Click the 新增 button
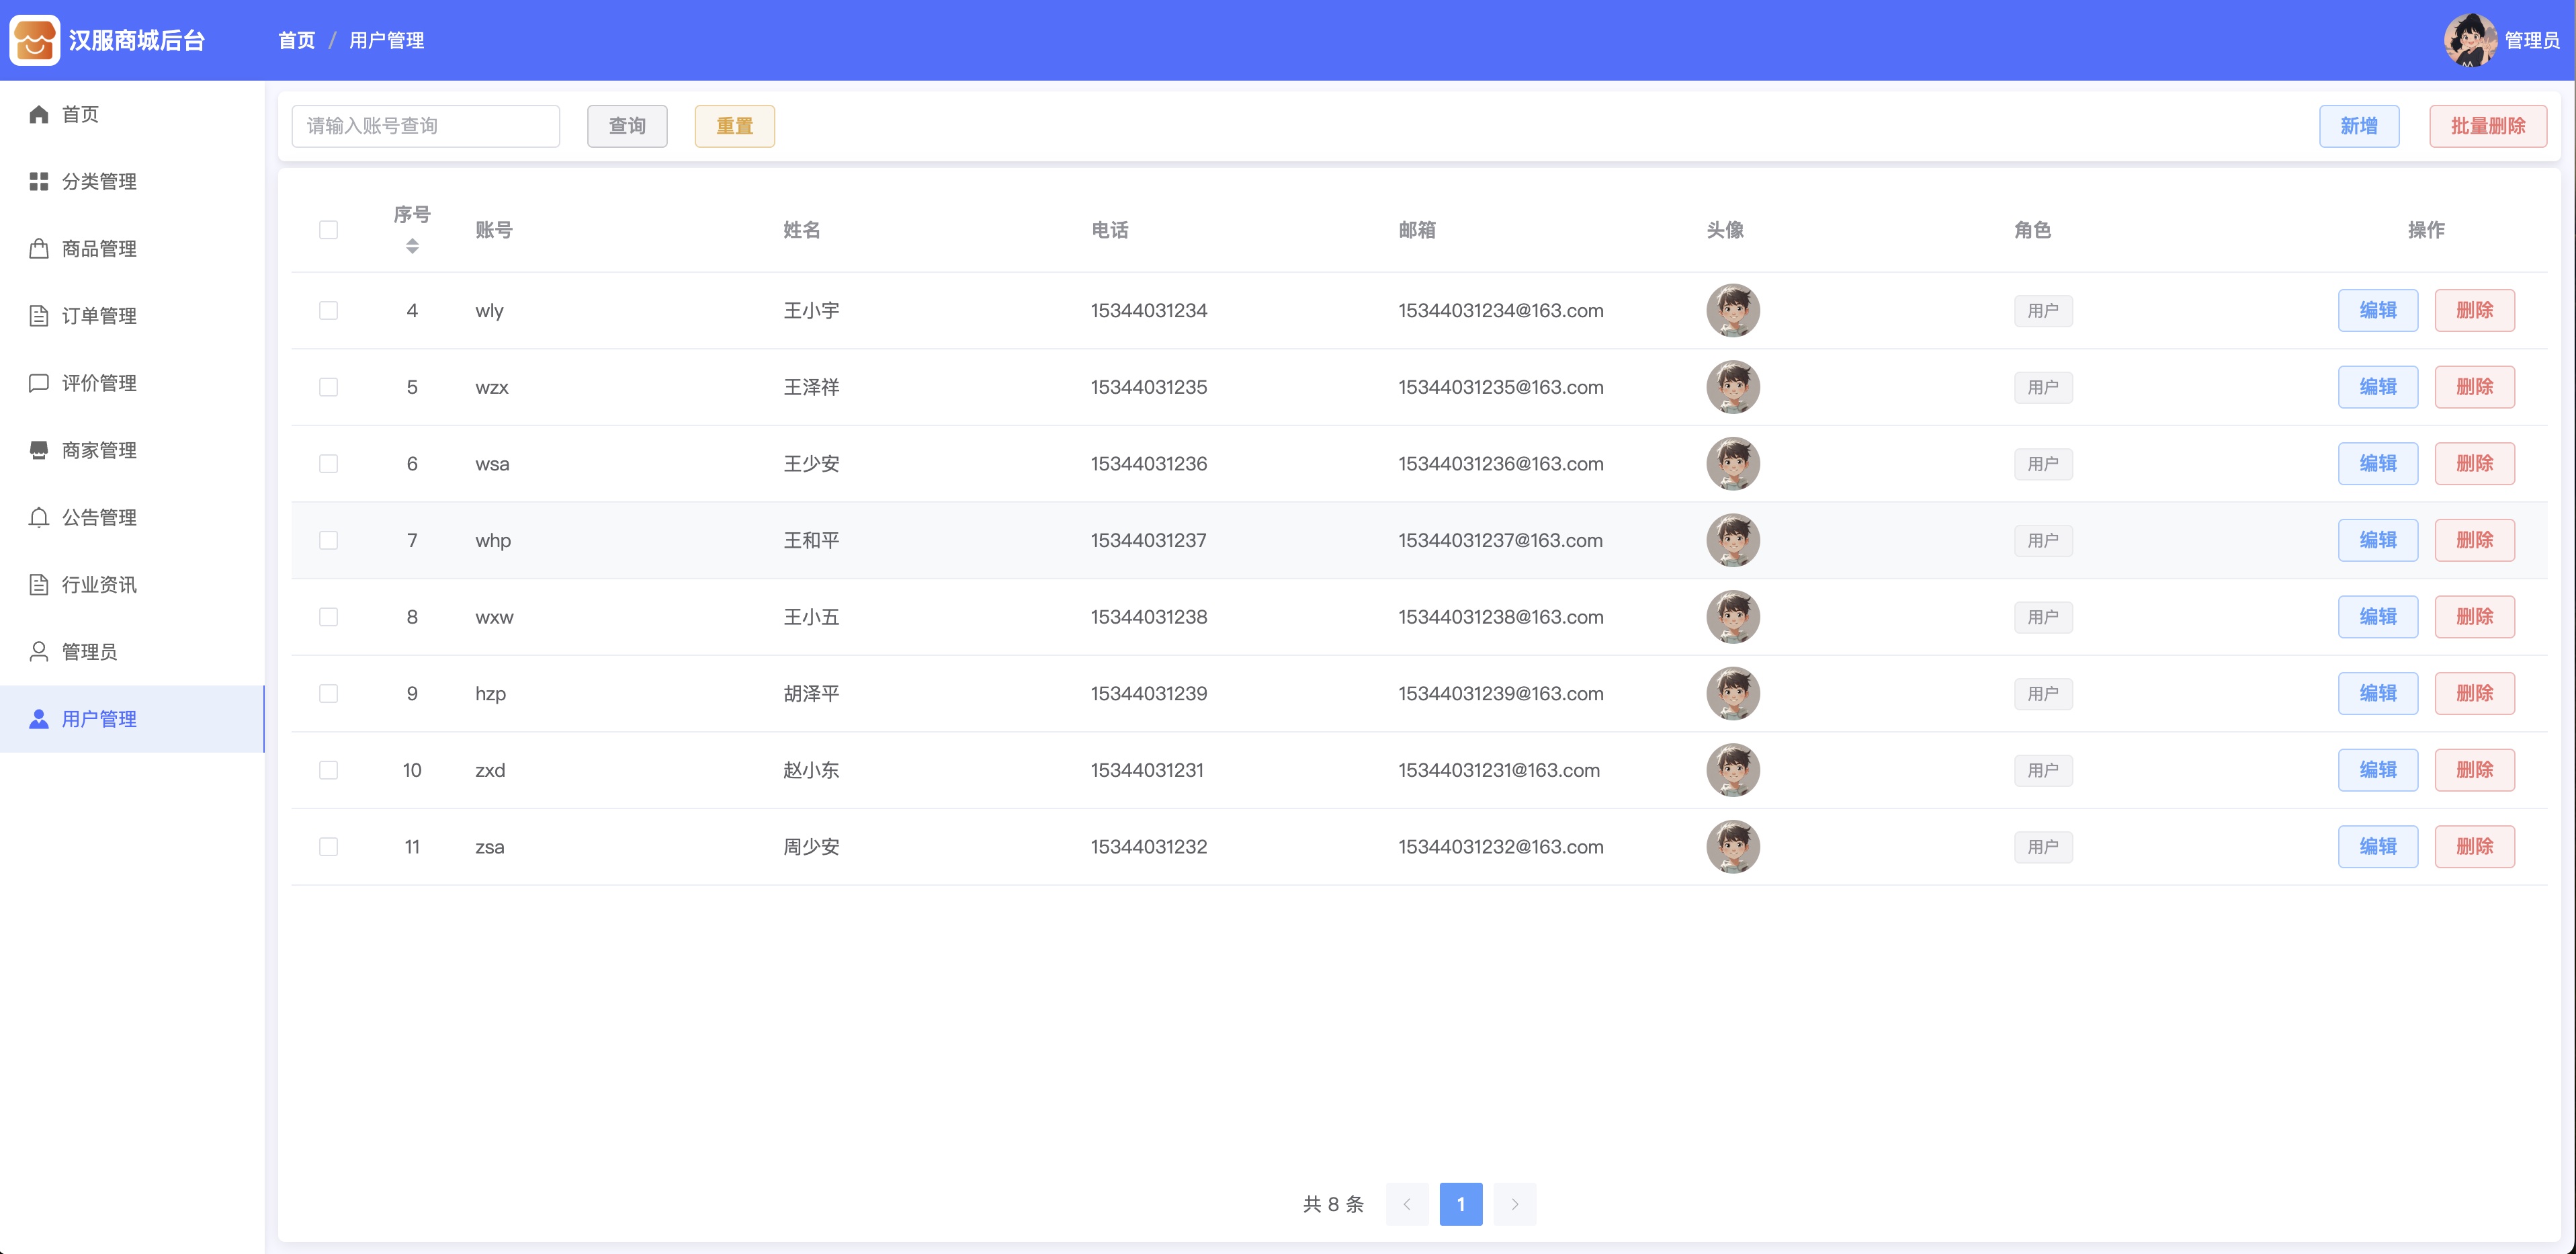 coord(2359,126)
